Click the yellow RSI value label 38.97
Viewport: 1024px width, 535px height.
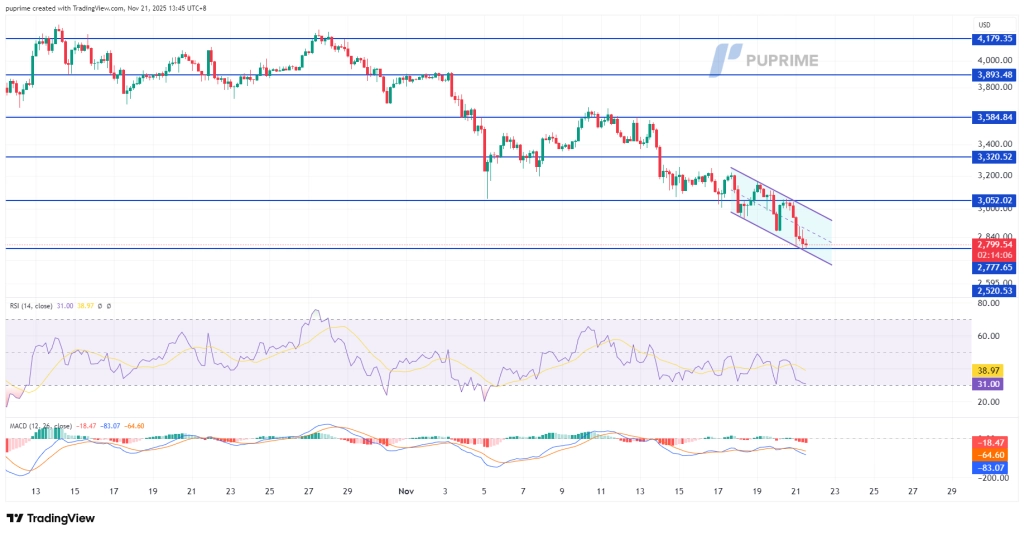point(987,370)
